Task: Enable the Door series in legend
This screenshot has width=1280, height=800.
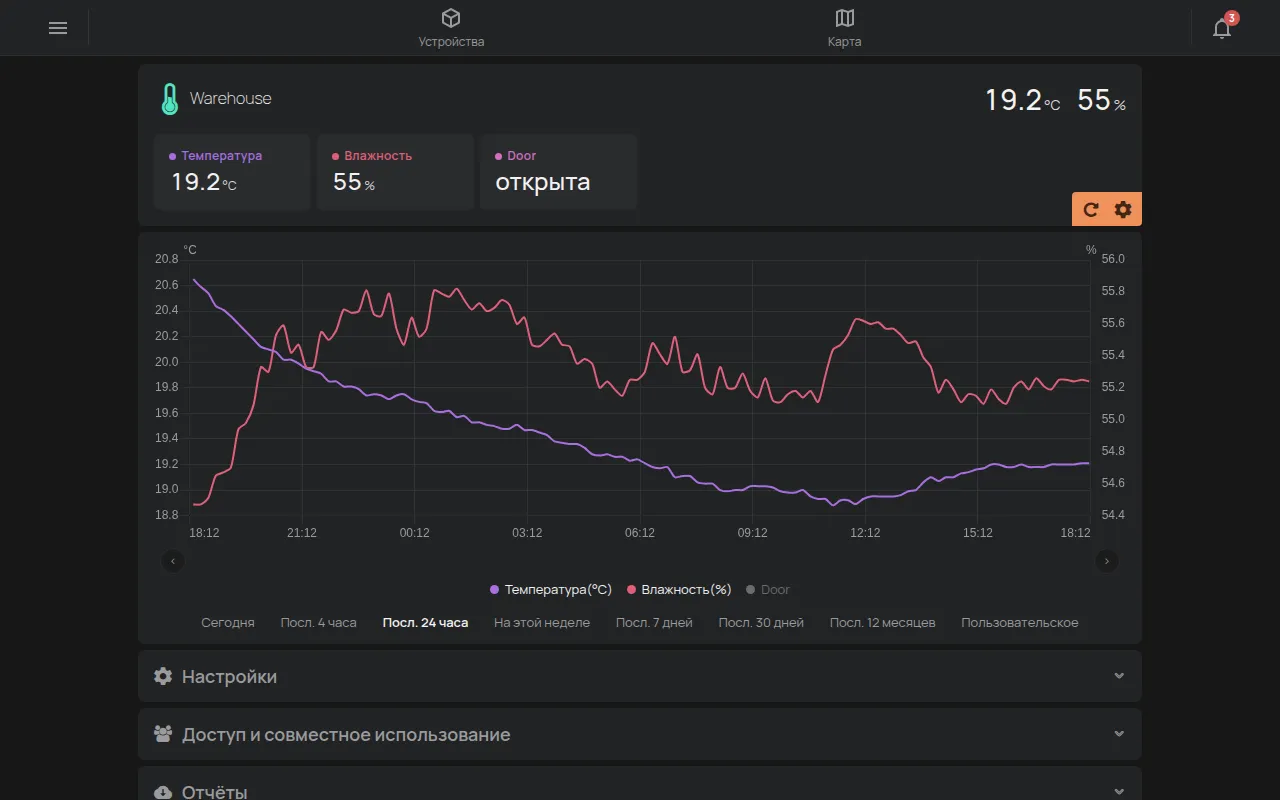Action: 768,590
